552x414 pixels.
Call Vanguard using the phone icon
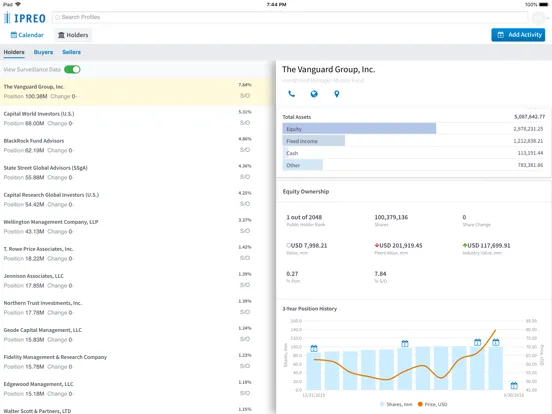(291, 94)
